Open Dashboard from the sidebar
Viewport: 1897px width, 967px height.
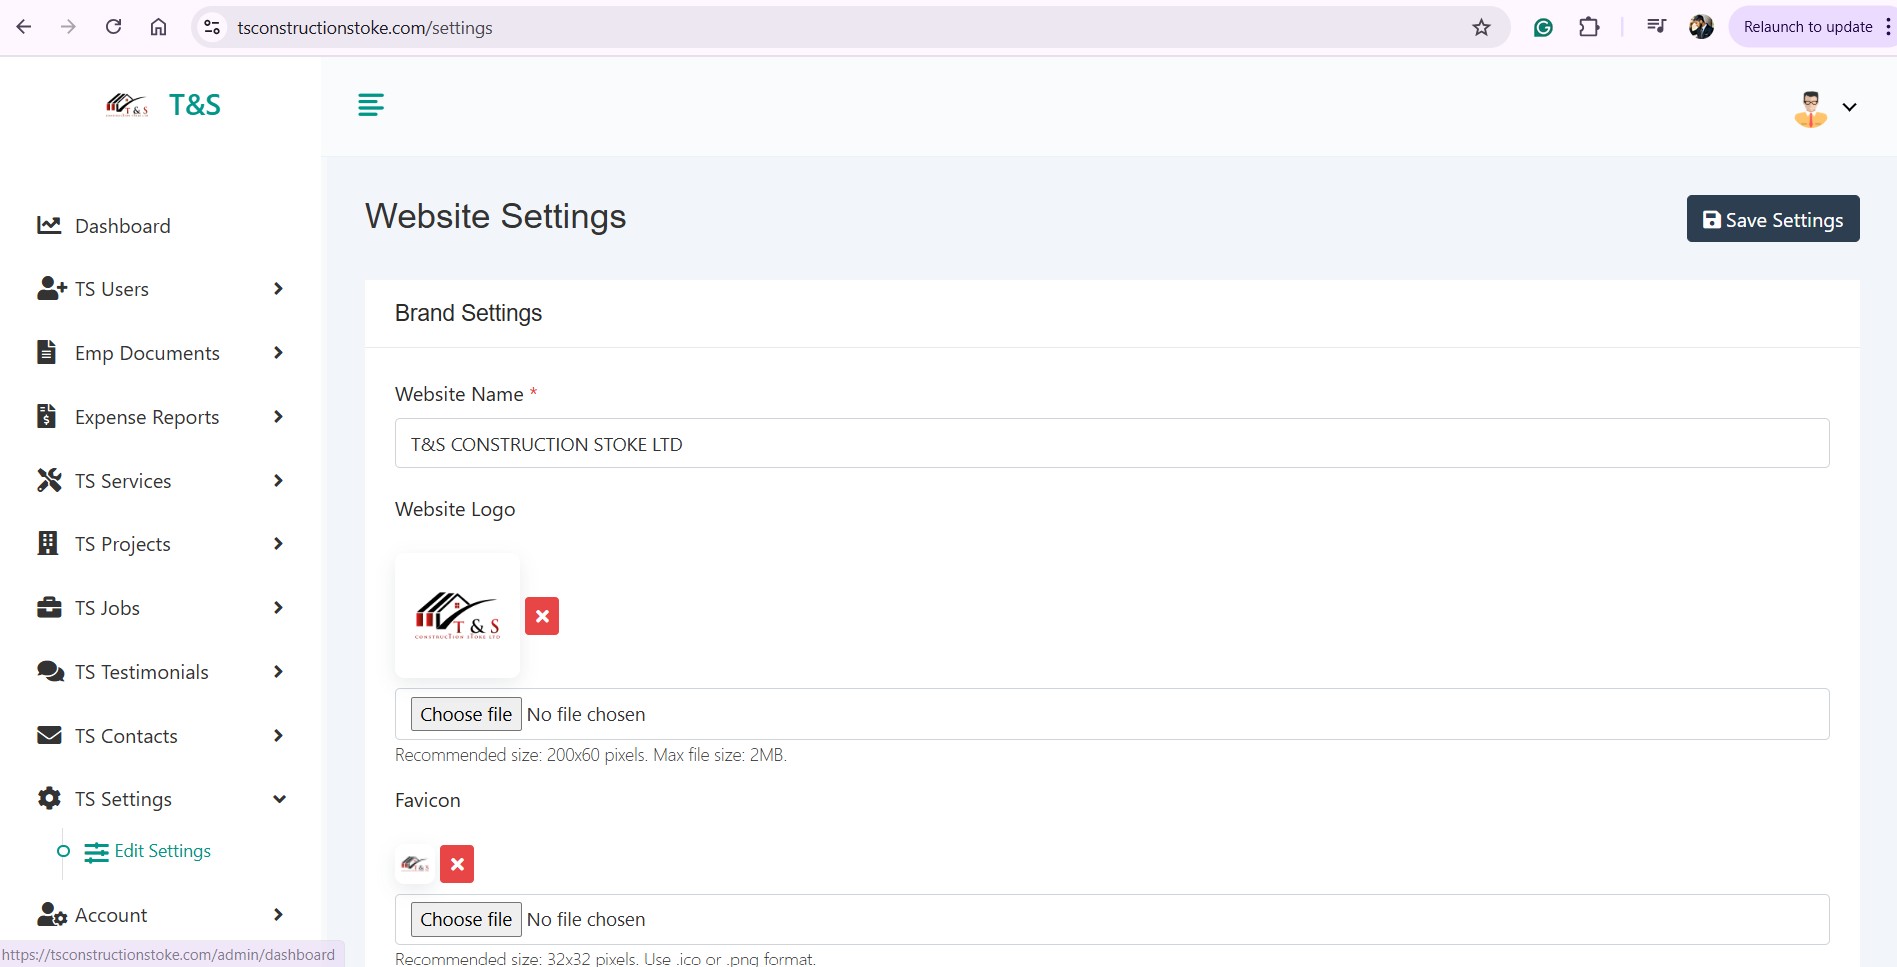(x=122, y=226)
